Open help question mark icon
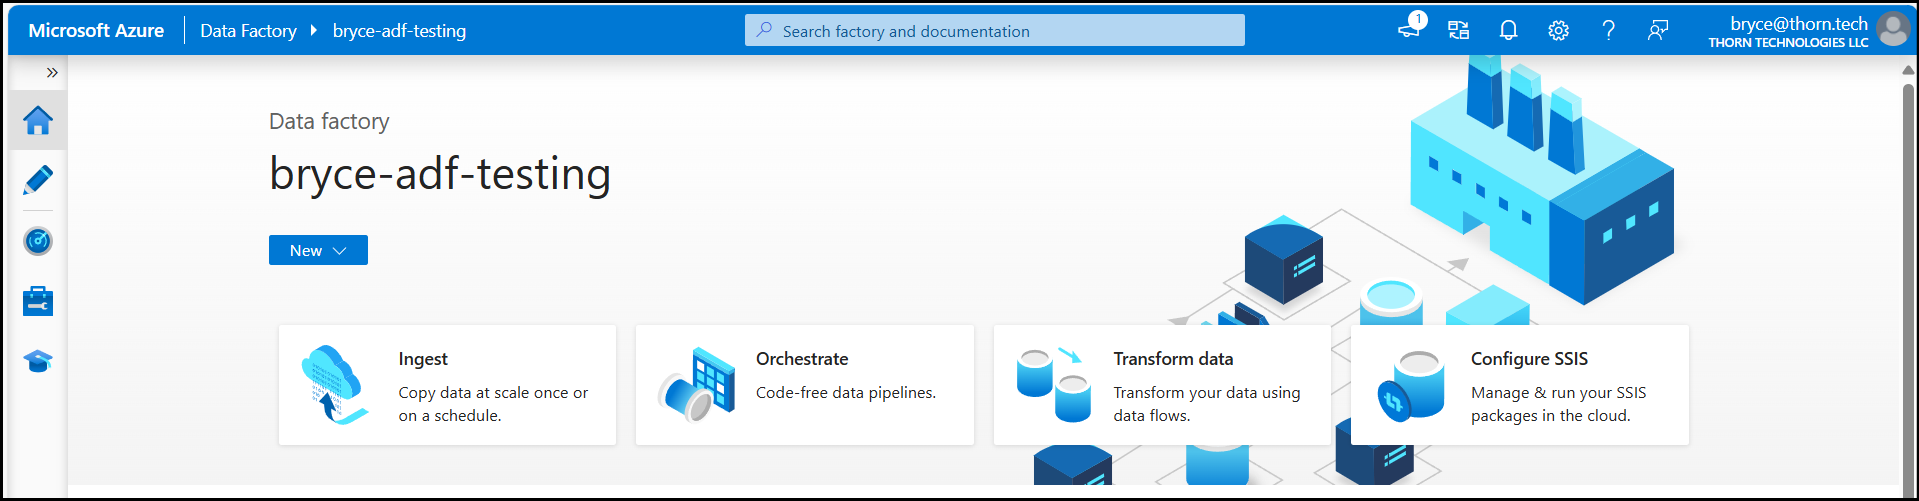This screenshot has width=1919, height=501. tap(1608, 31)
